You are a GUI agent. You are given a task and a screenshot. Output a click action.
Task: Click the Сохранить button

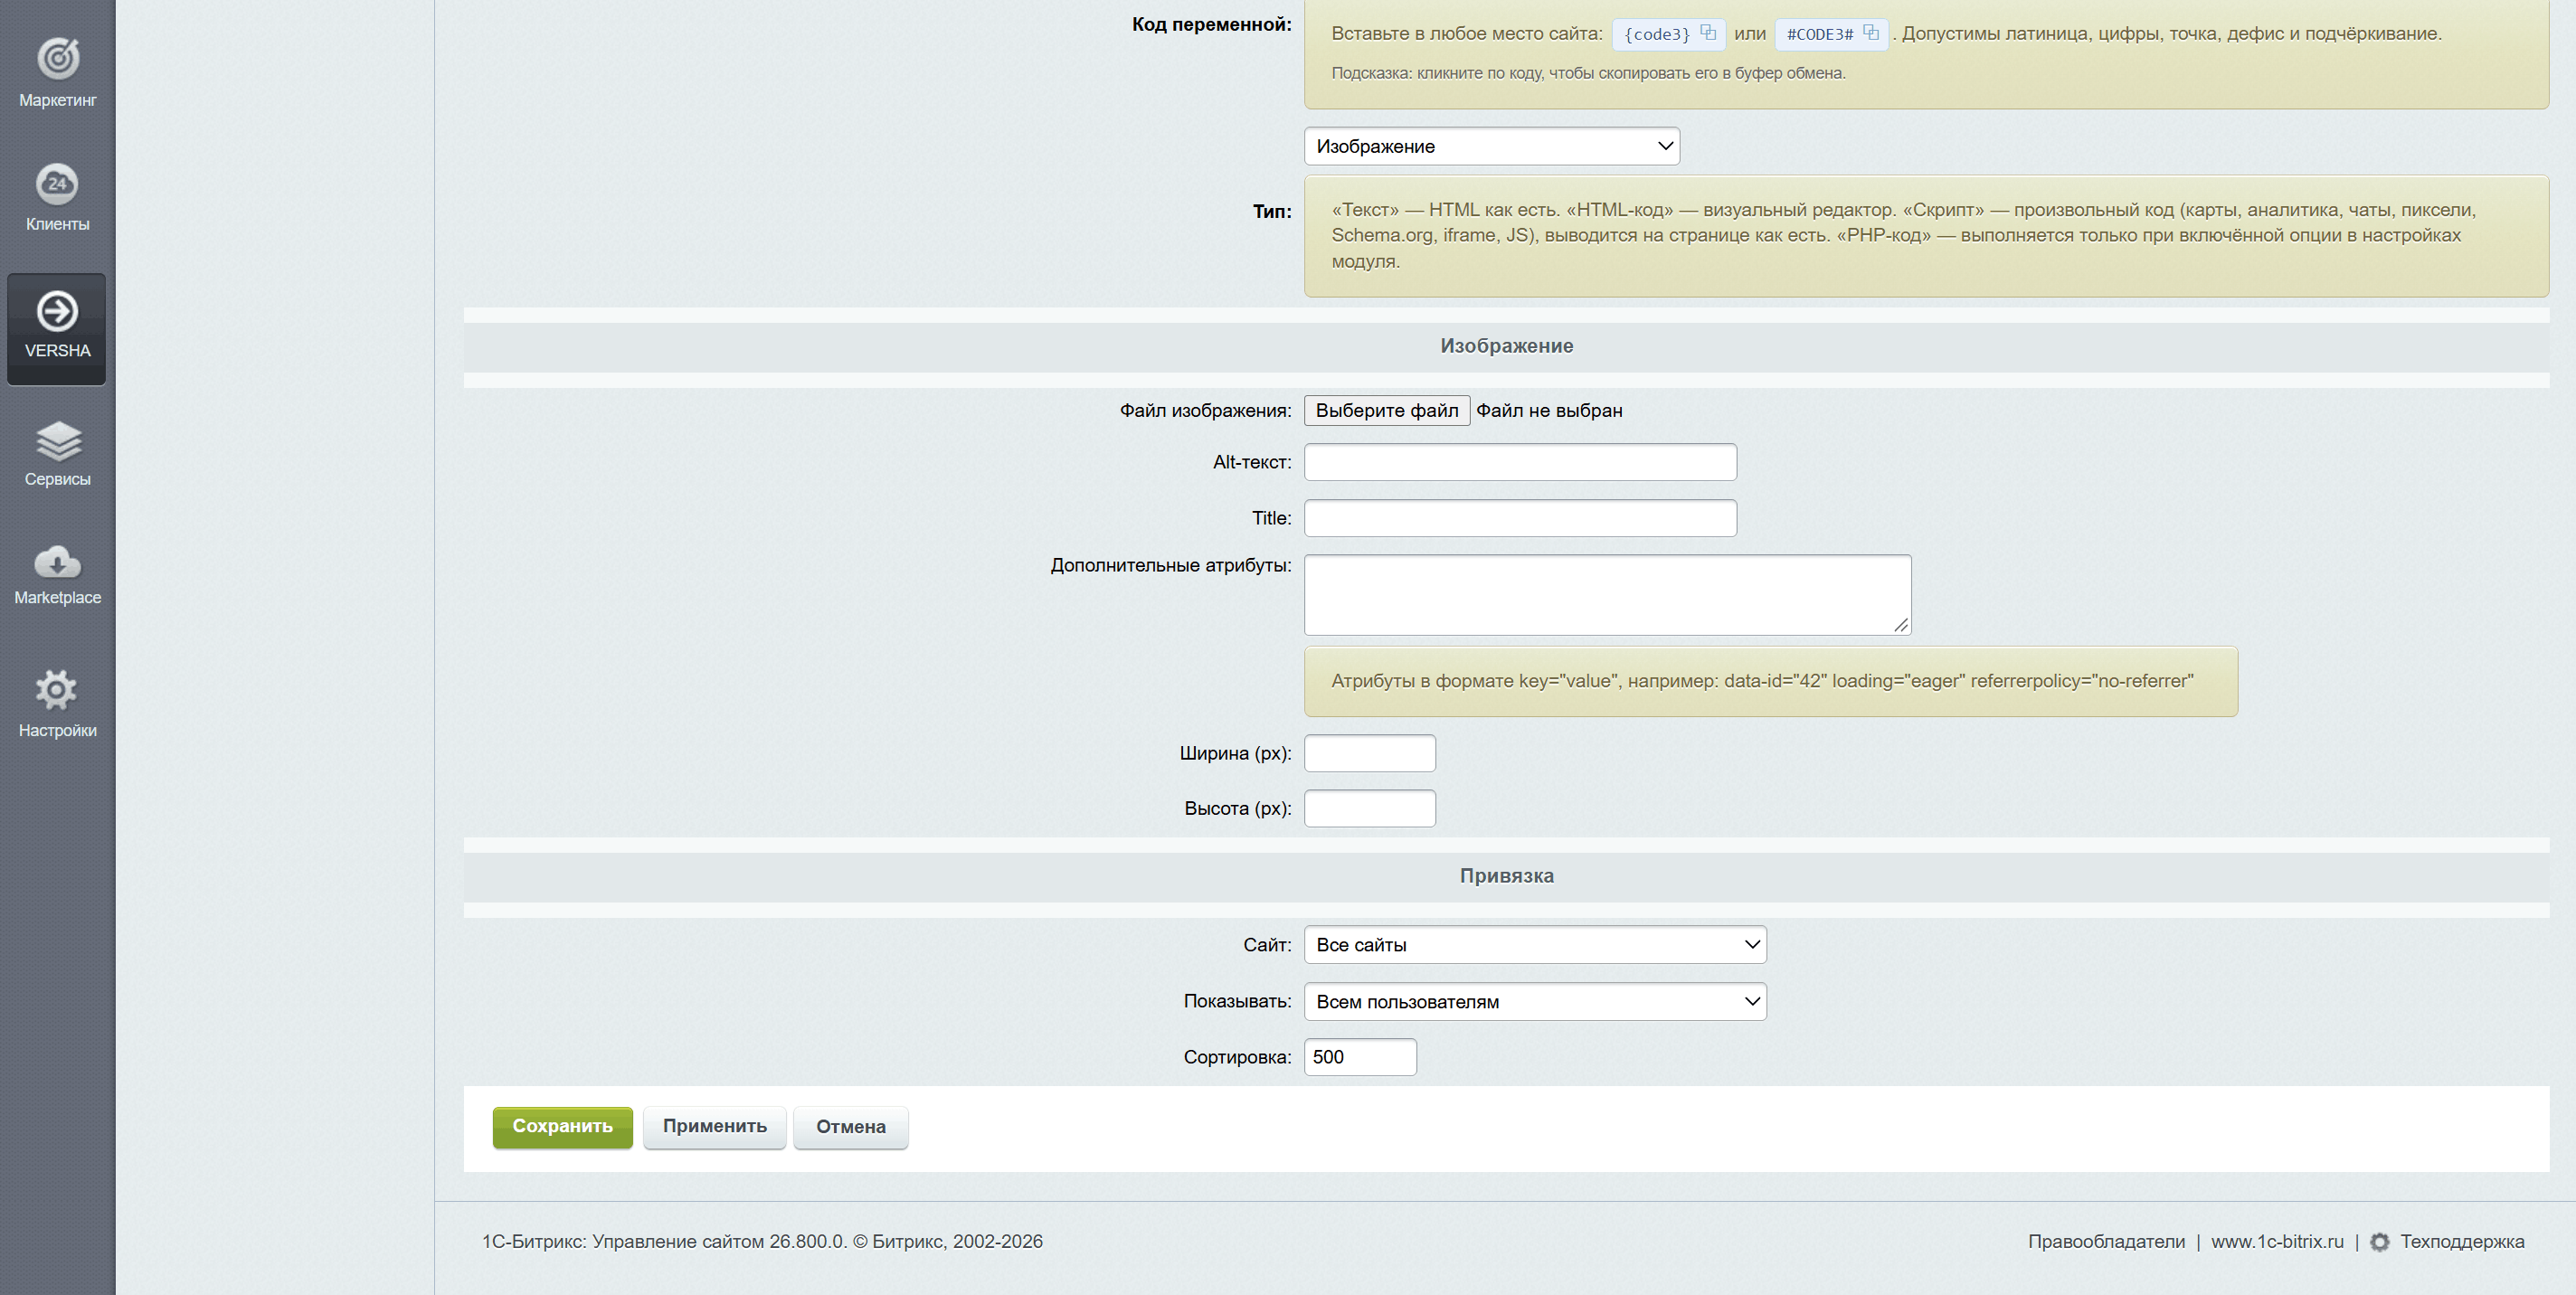(562, 1127)
